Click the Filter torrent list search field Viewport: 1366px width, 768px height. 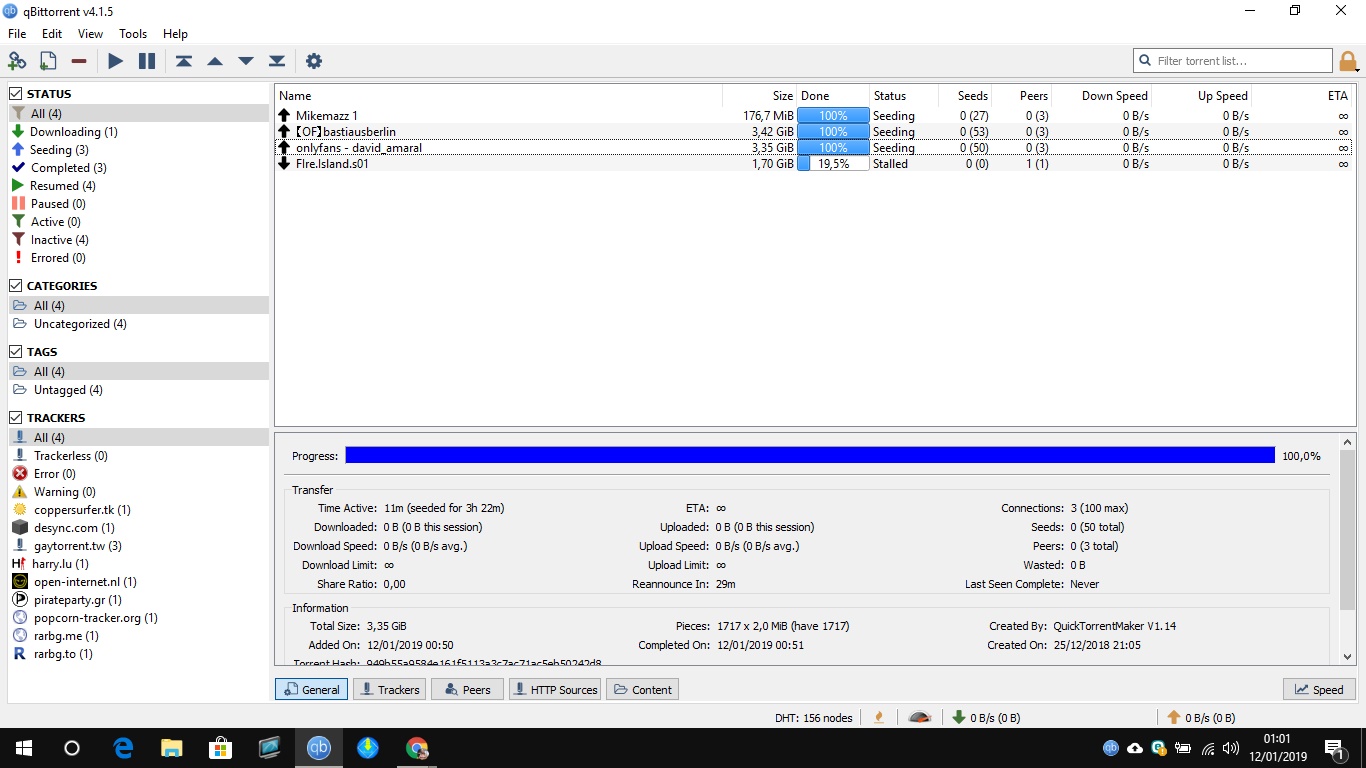point(1240,61)
